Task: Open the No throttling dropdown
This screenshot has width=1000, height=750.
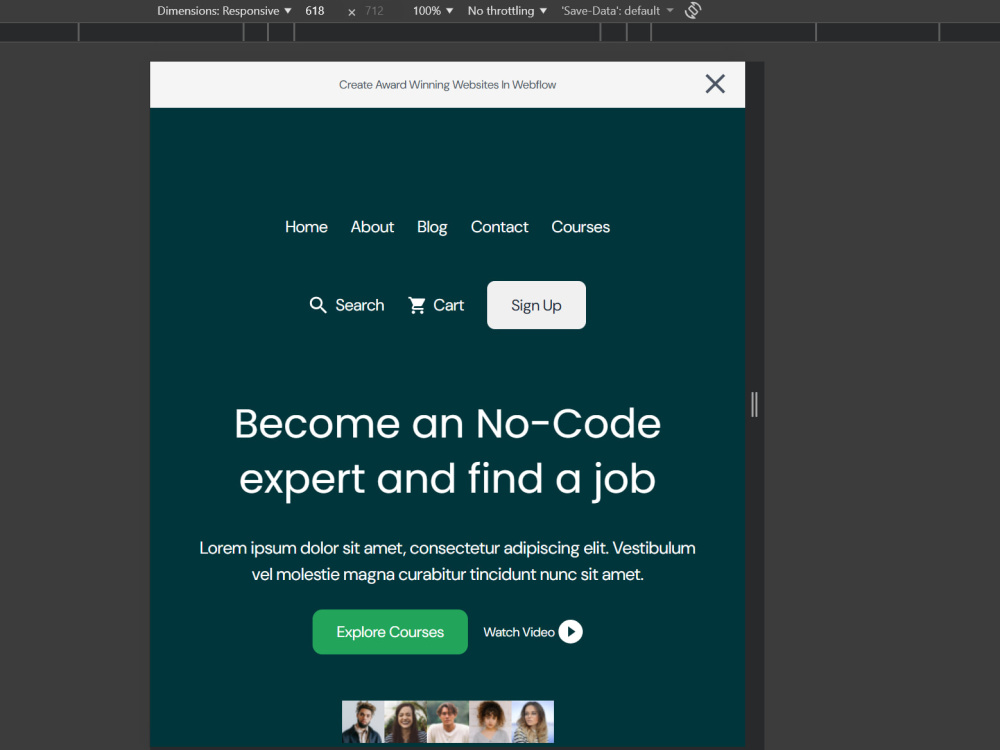Action: point(507,11)
